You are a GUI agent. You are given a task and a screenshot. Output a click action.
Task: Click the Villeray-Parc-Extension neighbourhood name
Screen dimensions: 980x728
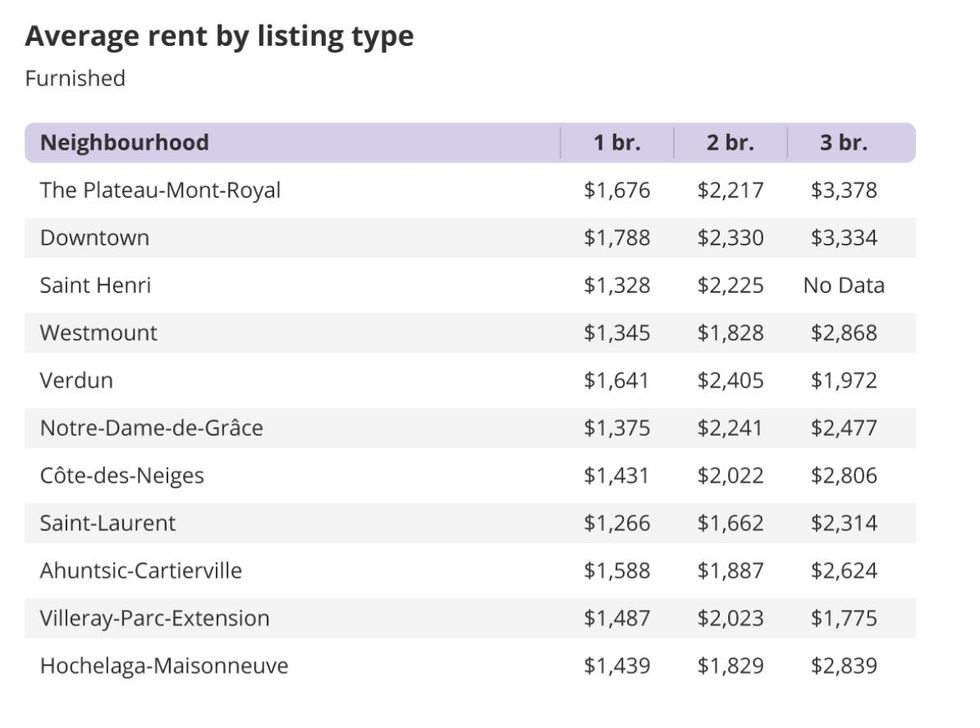(154, 618)
